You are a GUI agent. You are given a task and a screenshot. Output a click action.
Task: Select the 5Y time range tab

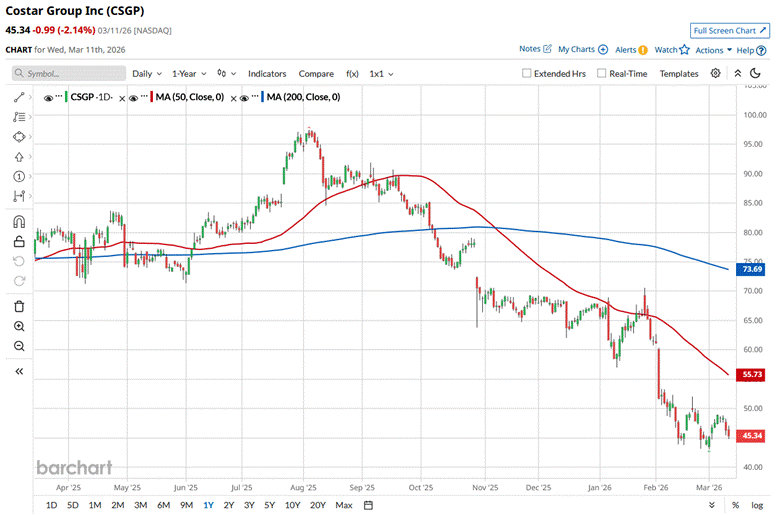pos(270,505)
